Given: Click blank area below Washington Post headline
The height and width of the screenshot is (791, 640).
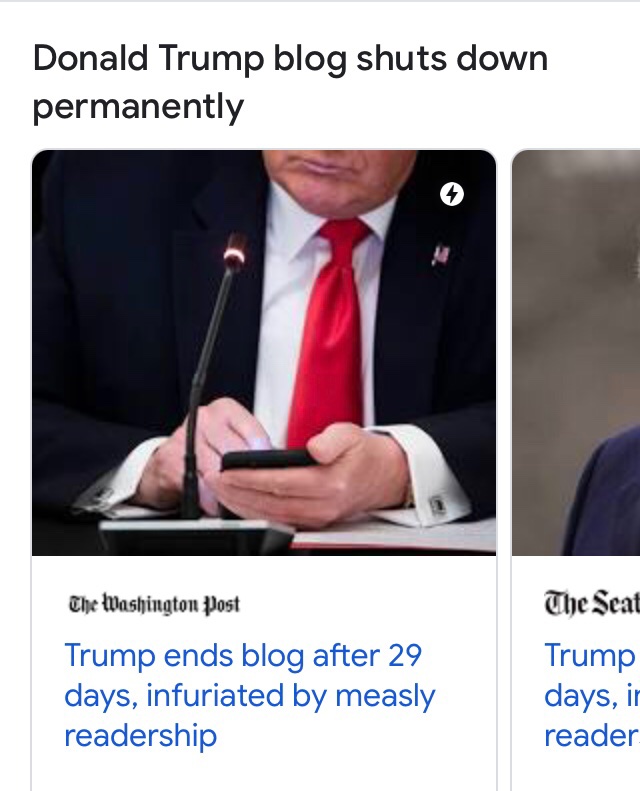Looking at the screenshot, I should pos(264,772).
